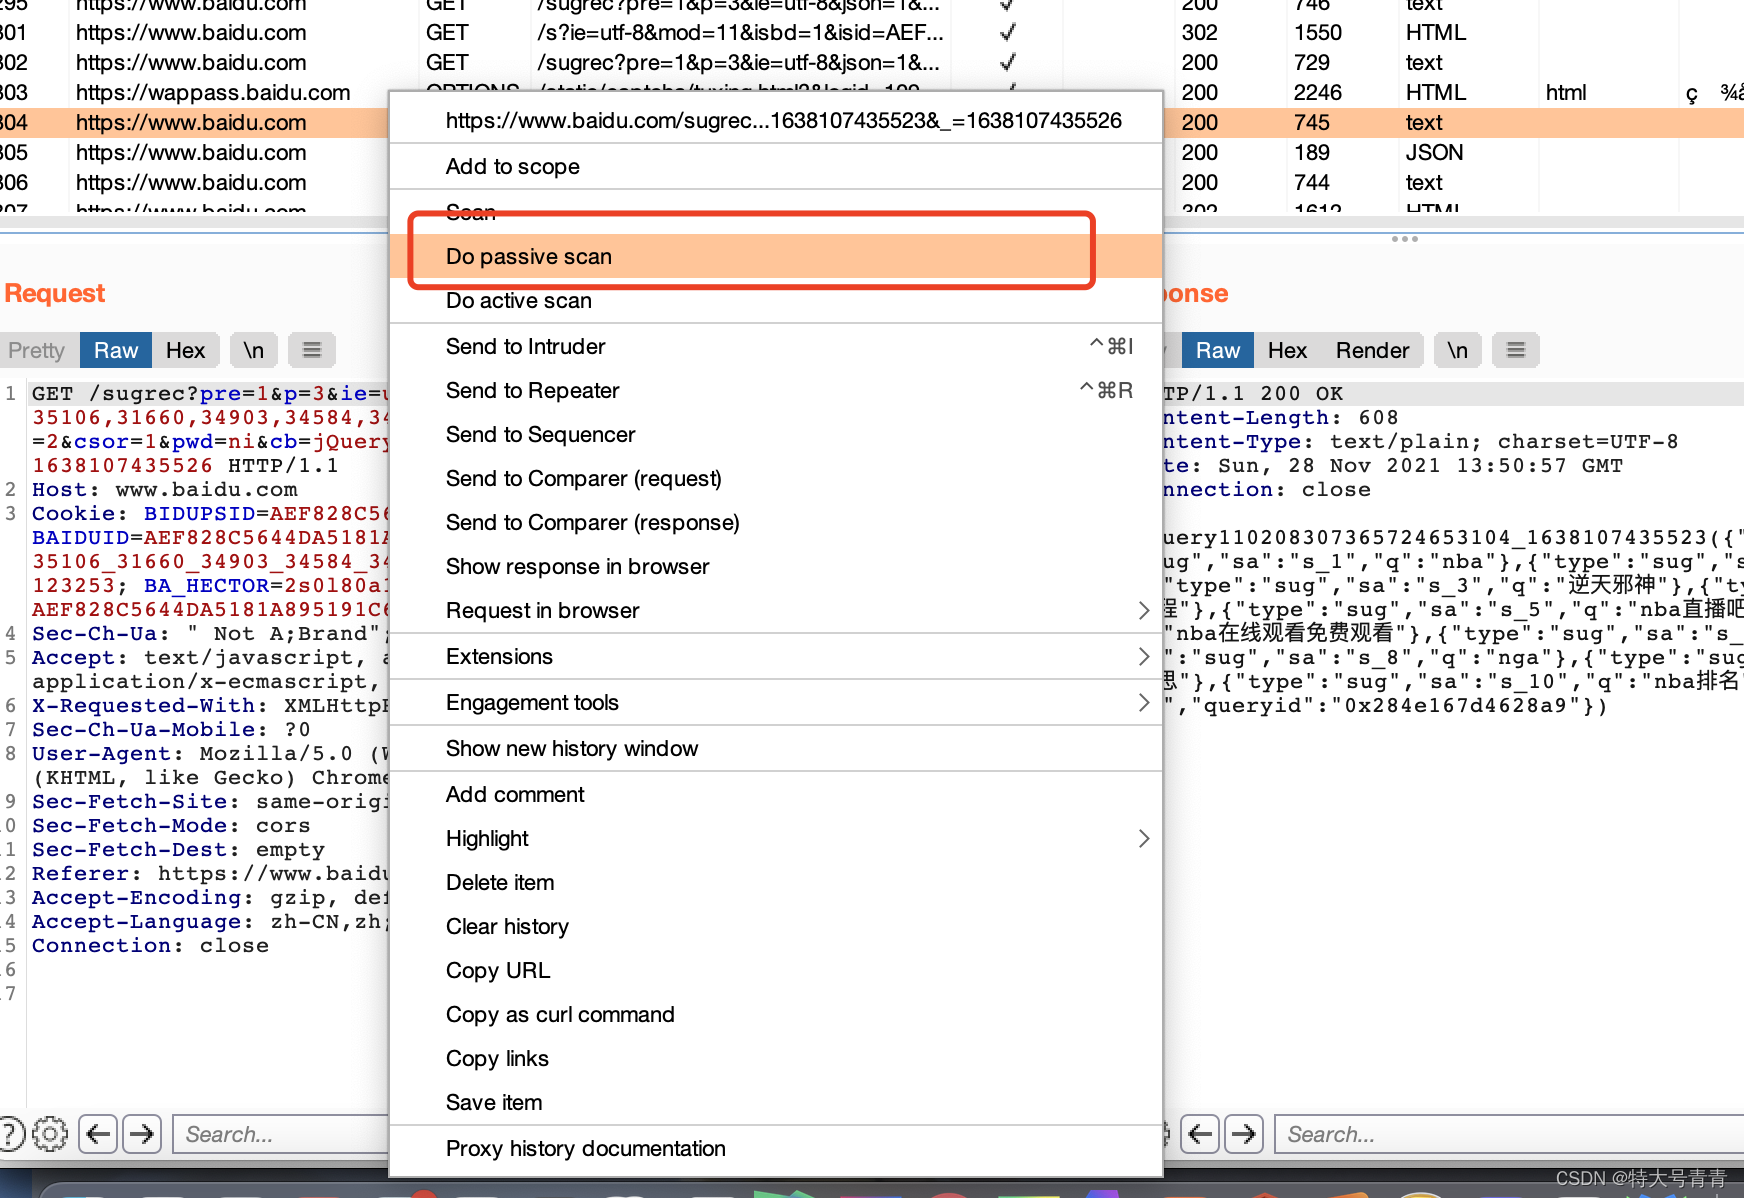Select Copy links menu entry
Viewport: 1744px width, 1198px height.
coord(776,1058)
